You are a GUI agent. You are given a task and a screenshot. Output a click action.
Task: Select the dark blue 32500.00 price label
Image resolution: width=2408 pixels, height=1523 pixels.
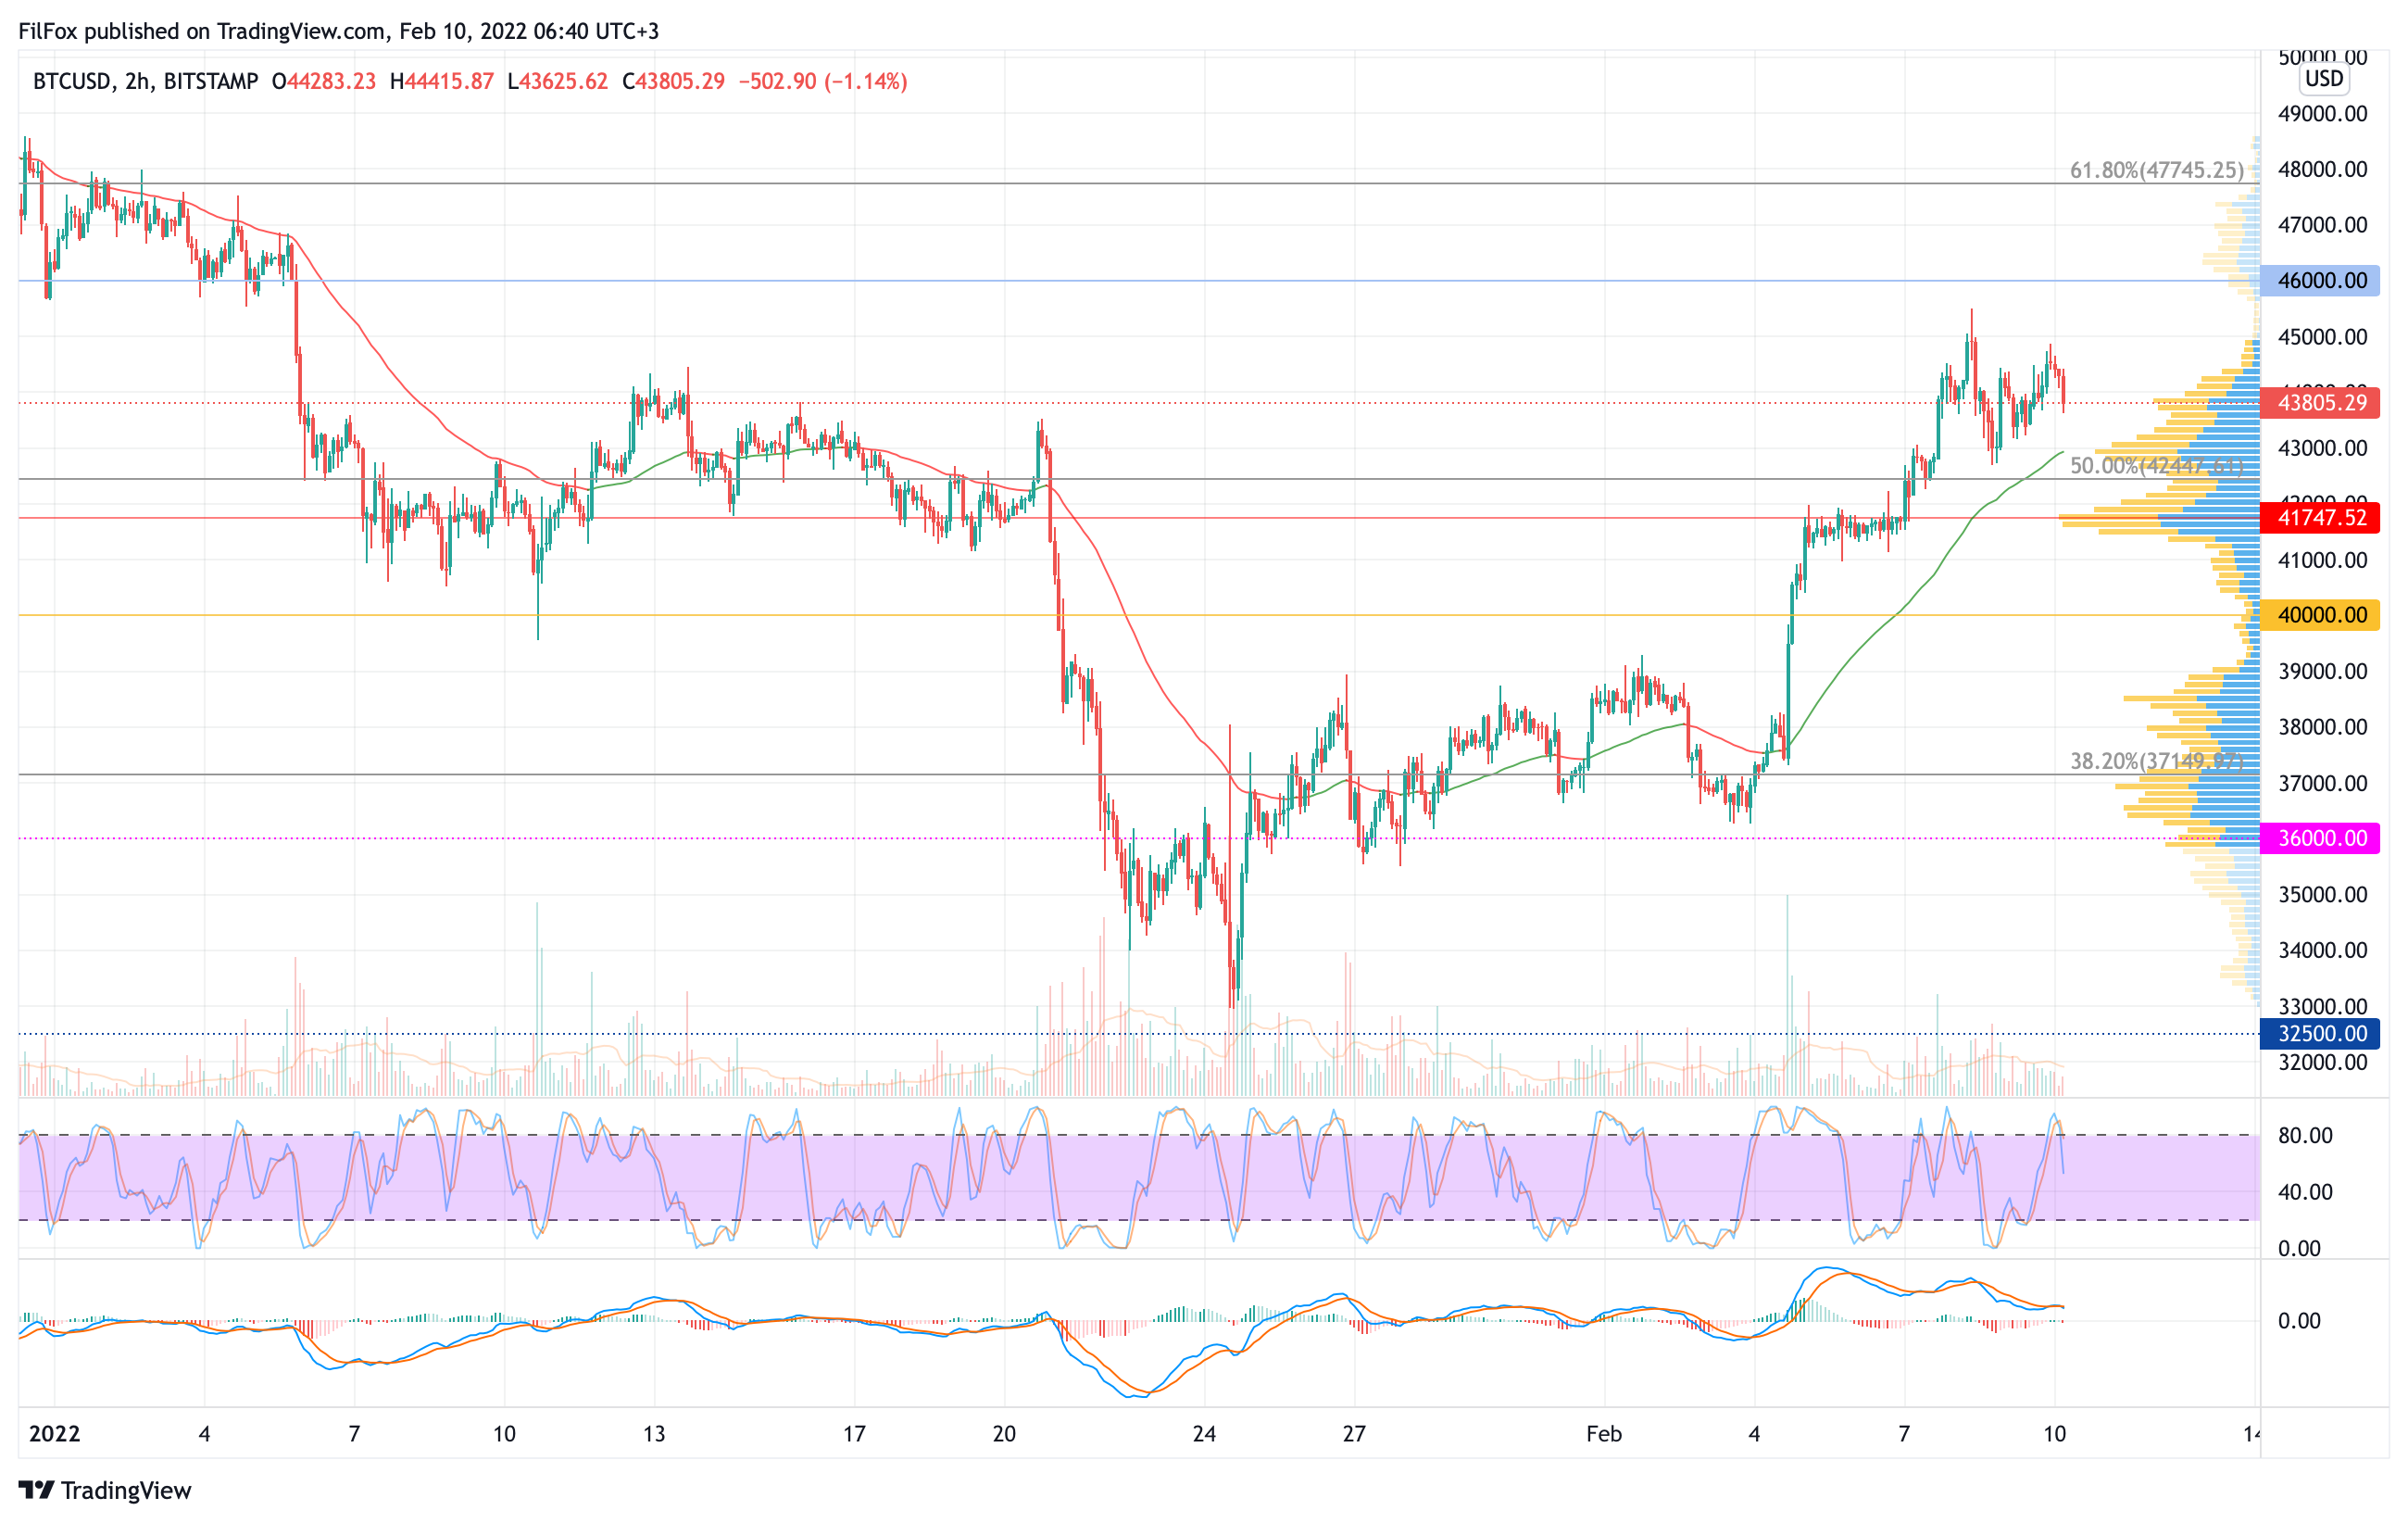pyautogui.click(x=2321, y=1034)
